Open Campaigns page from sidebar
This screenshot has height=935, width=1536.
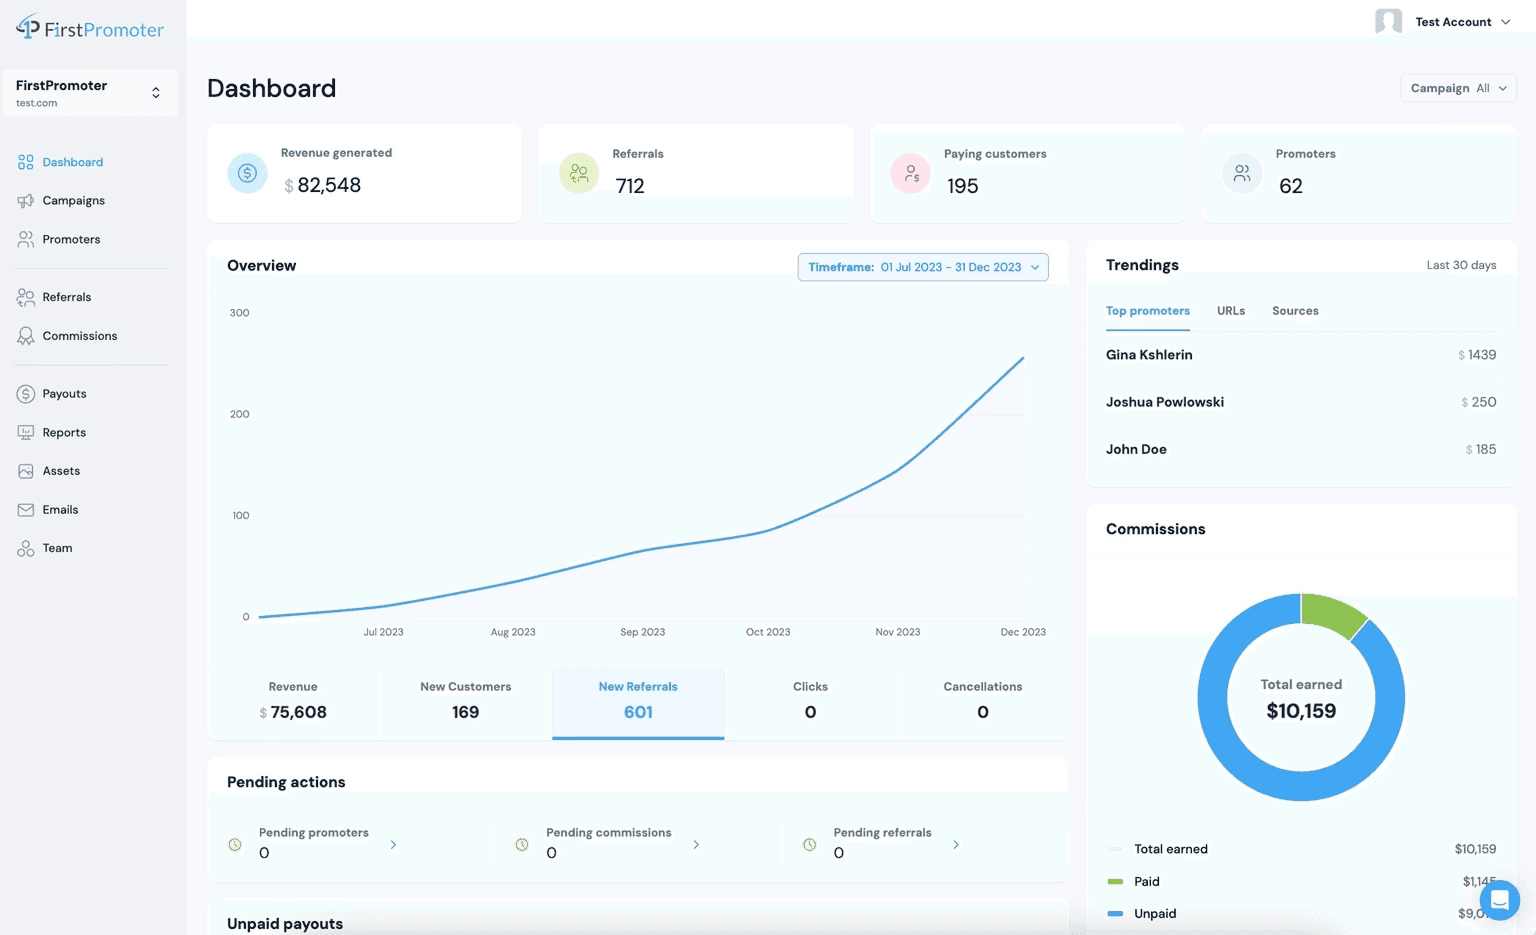[x=74, y=201]
